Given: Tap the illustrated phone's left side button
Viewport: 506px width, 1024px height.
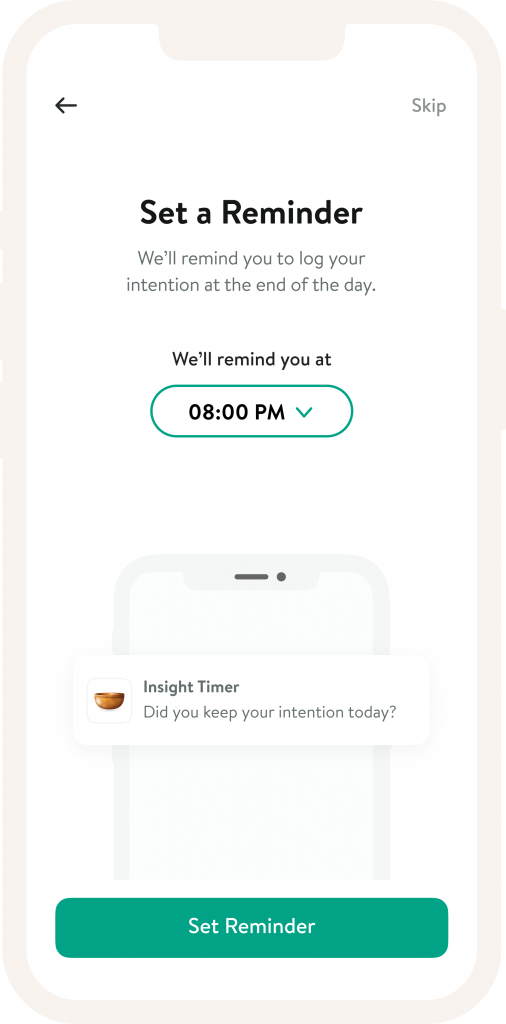Looking at the screenshot, I should [x=113, y=641].
